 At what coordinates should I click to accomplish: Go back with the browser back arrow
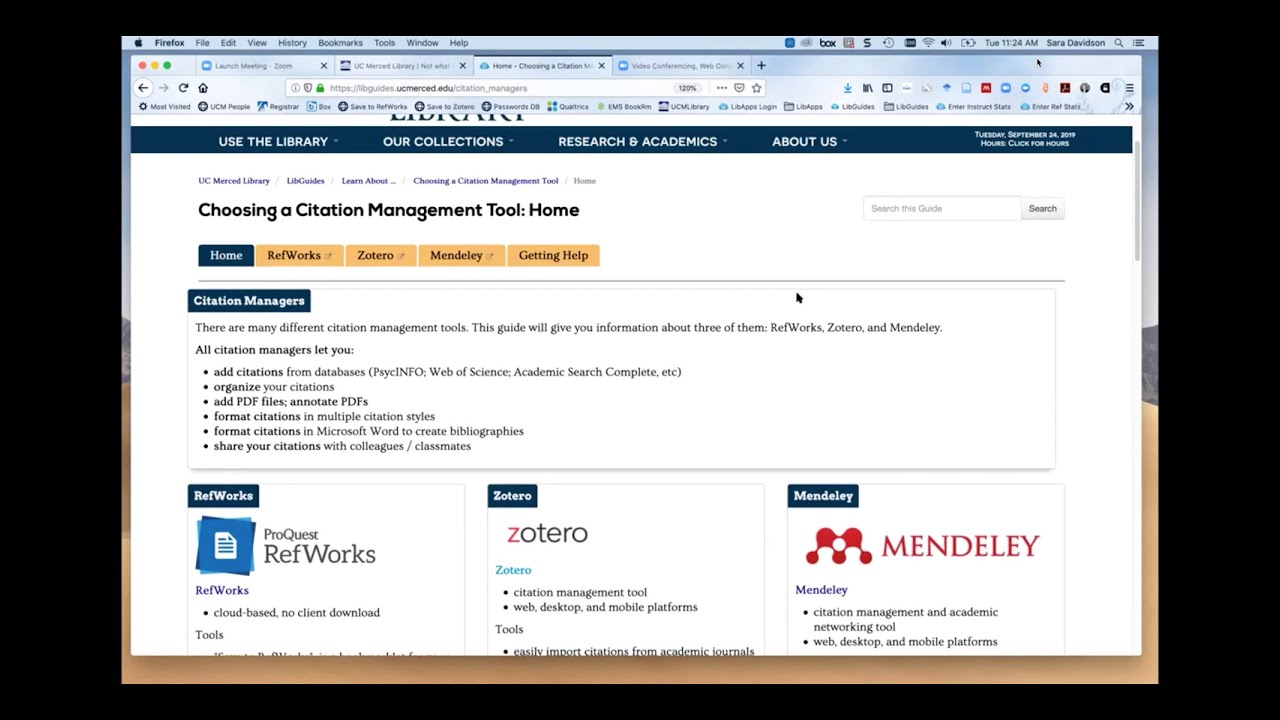(143, 88)
